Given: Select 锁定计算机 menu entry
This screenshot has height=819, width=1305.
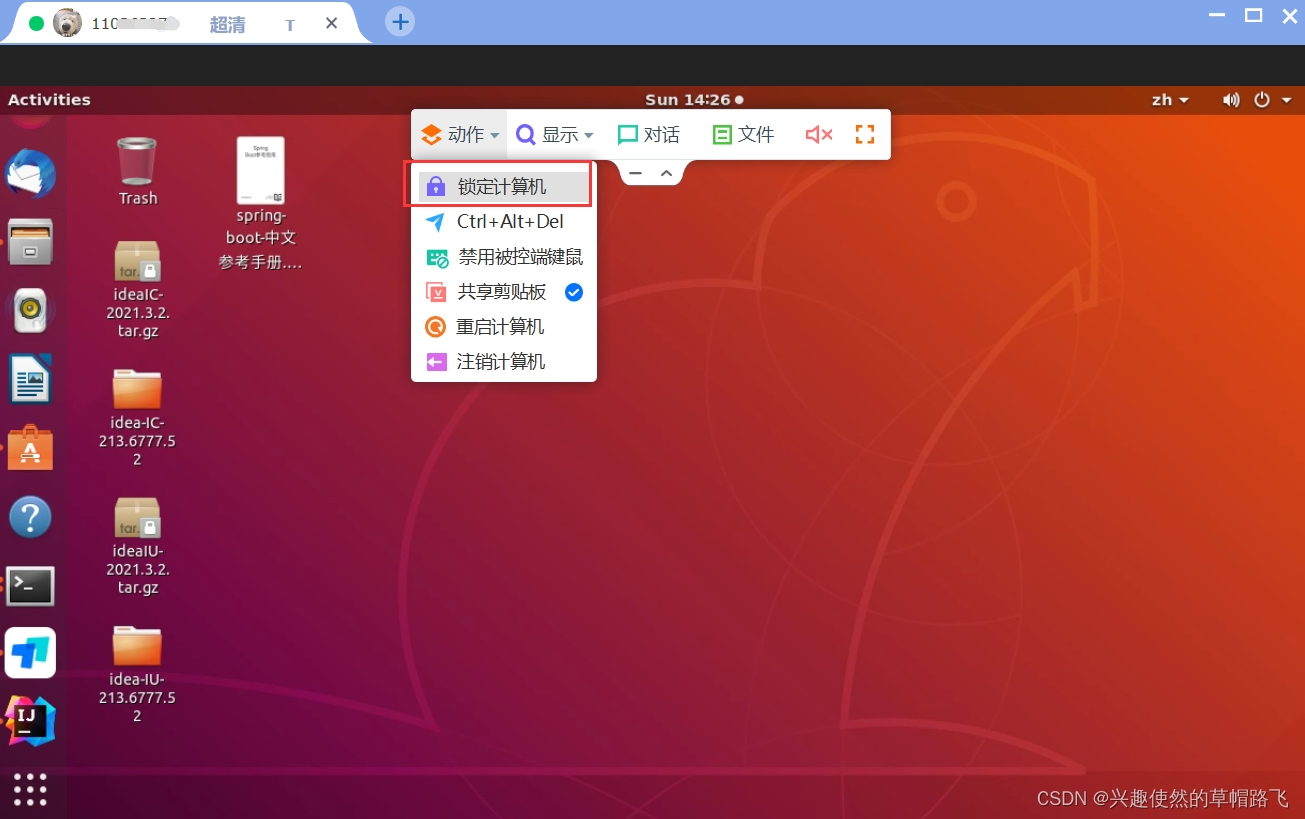Looking at the screenshot, I should (503, 187).
